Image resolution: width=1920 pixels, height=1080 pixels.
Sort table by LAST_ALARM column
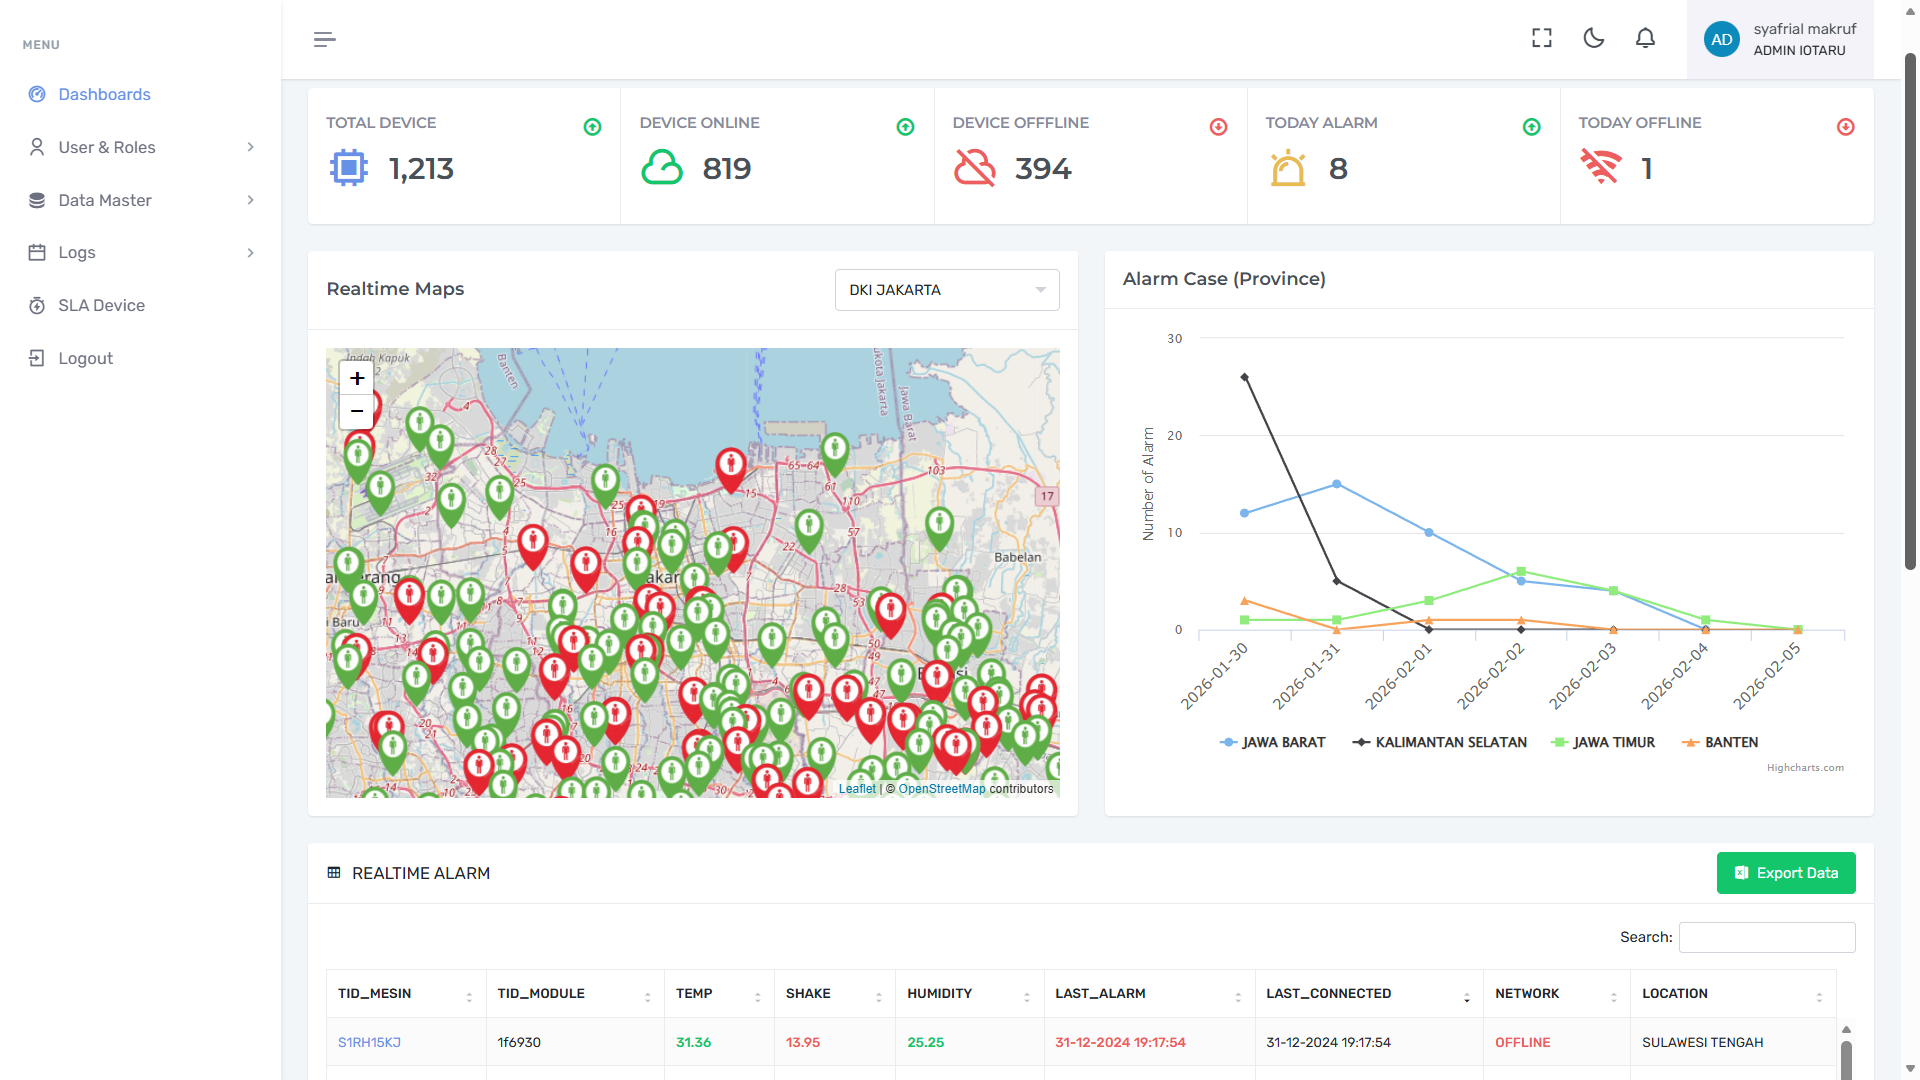click(1149, 994)
